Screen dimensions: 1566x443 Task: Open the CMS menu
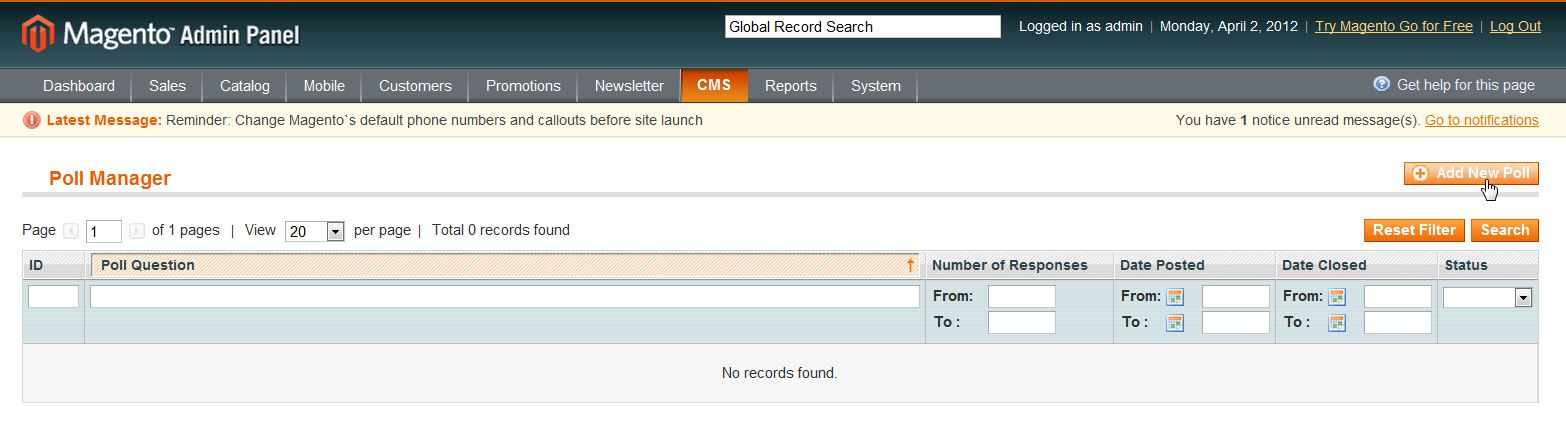click(x=714, y=85)
